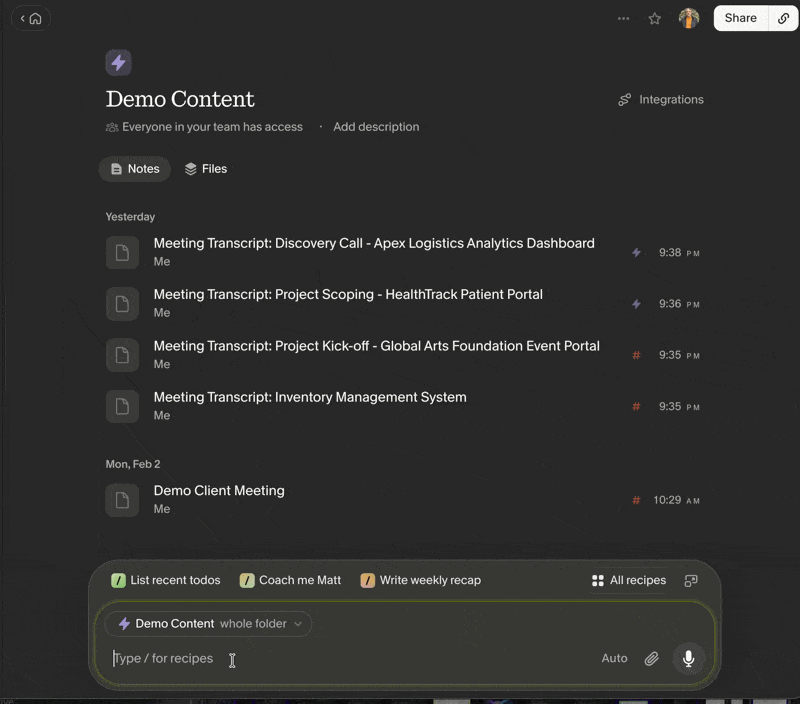This screenshot has width=800, height=704.
Task: Click the Share button
Action: click(x=741, y=18)
